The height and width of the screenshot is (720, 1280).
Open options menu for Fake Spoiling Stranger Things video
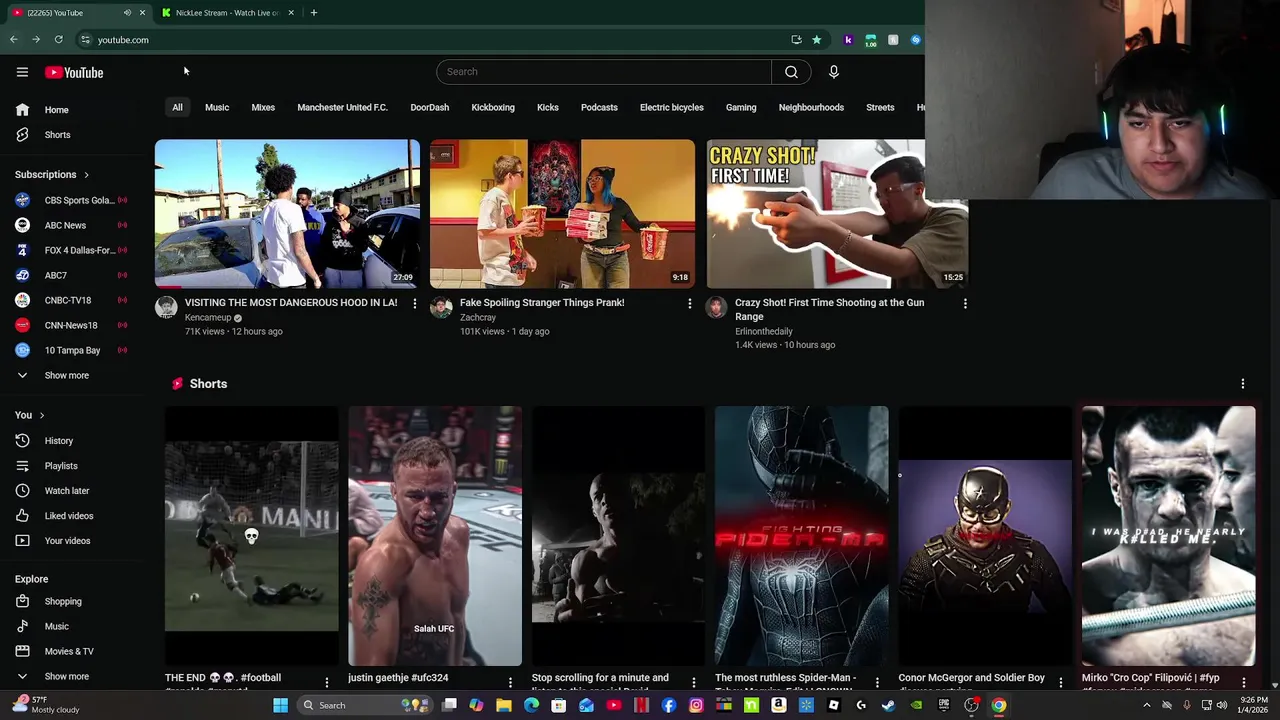689,303
